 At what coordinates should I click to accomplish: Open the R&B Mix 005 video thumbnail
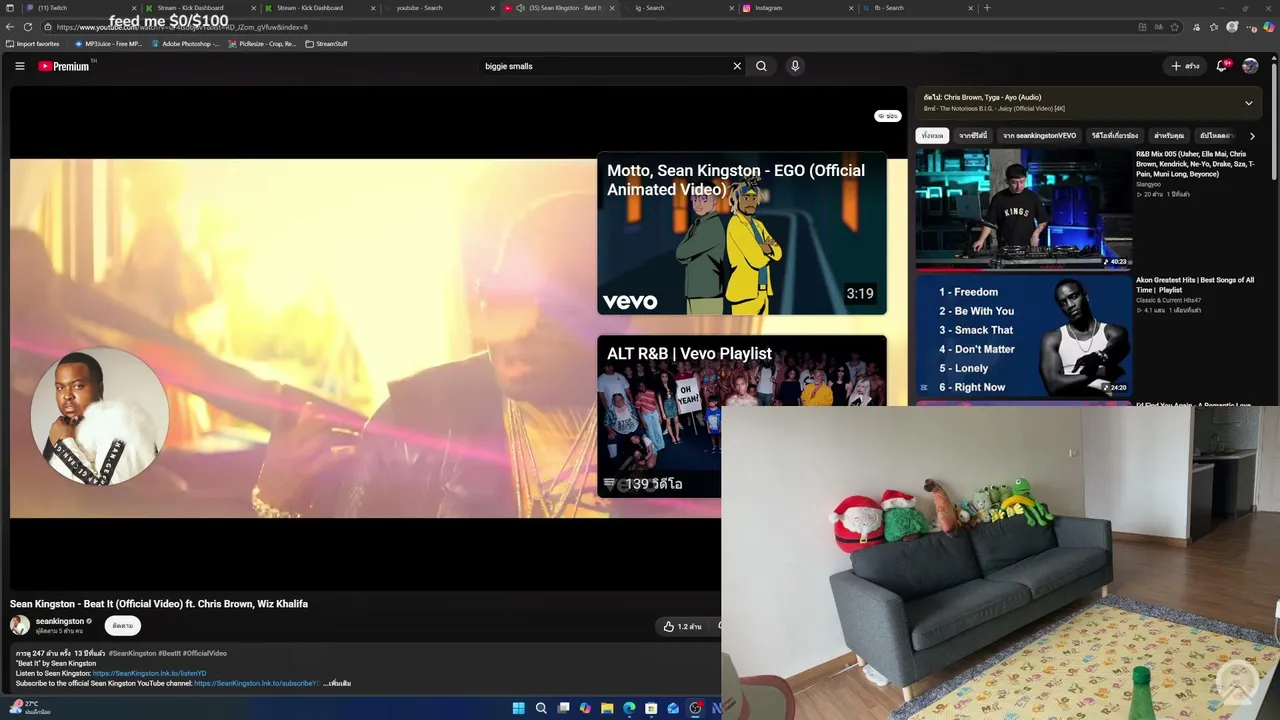(1024, 210)
